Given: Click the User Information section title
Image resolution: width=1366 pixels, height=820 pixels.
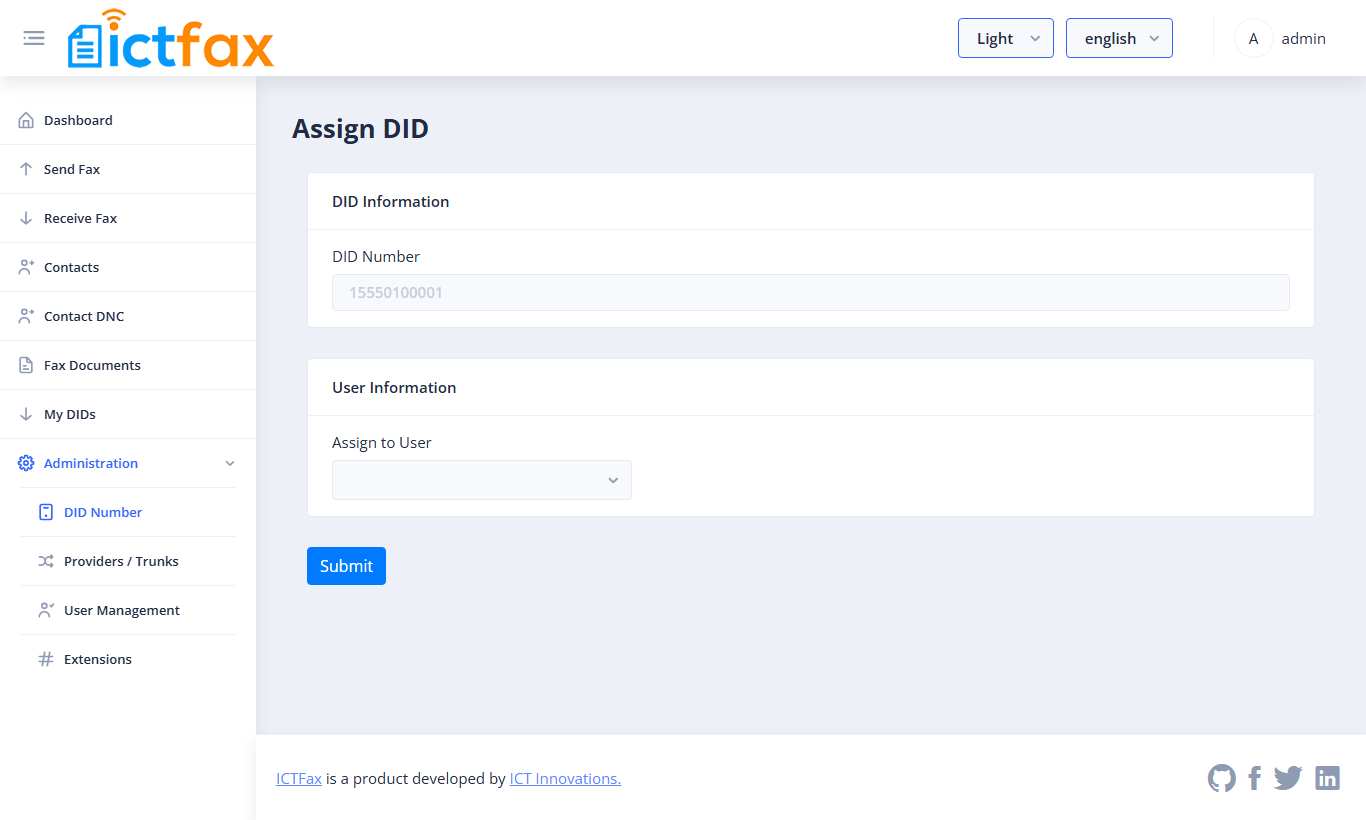Looking at the screenshot, I should [394, 387].
